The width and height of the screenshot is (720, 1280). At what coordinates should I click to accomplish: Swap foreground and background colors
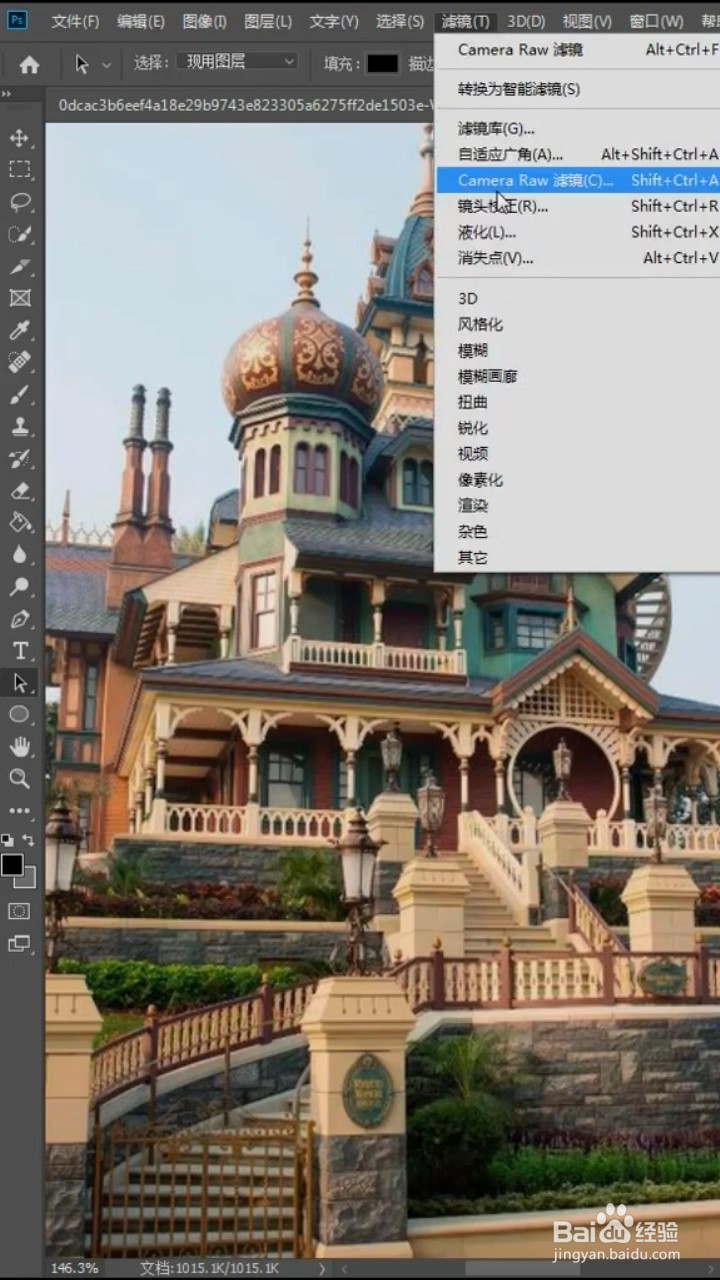pos(29,840)
